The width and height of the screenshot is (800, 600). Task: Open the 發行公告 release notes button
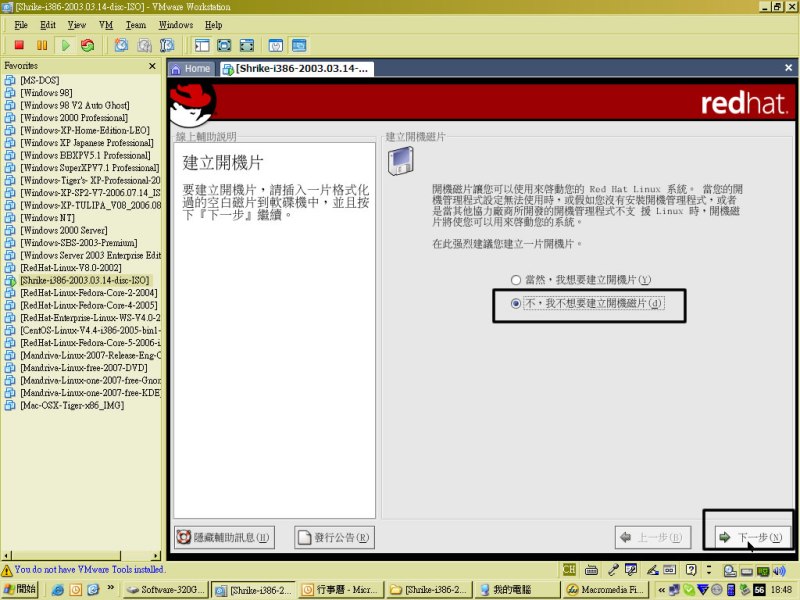[x=334, y=538]
